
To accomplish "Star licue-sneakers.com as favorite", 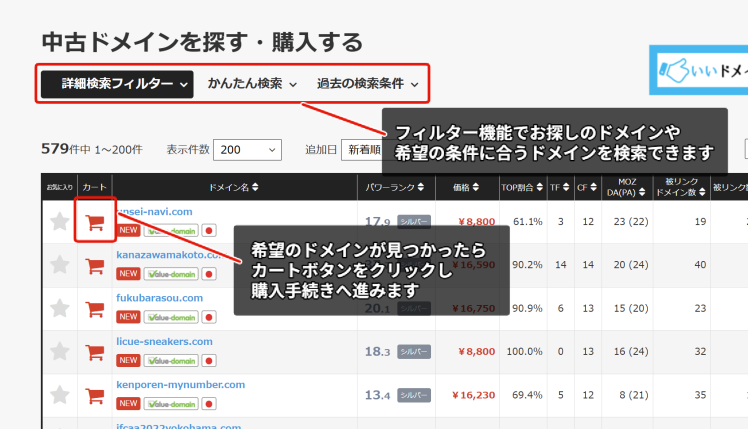I will 60,352.
